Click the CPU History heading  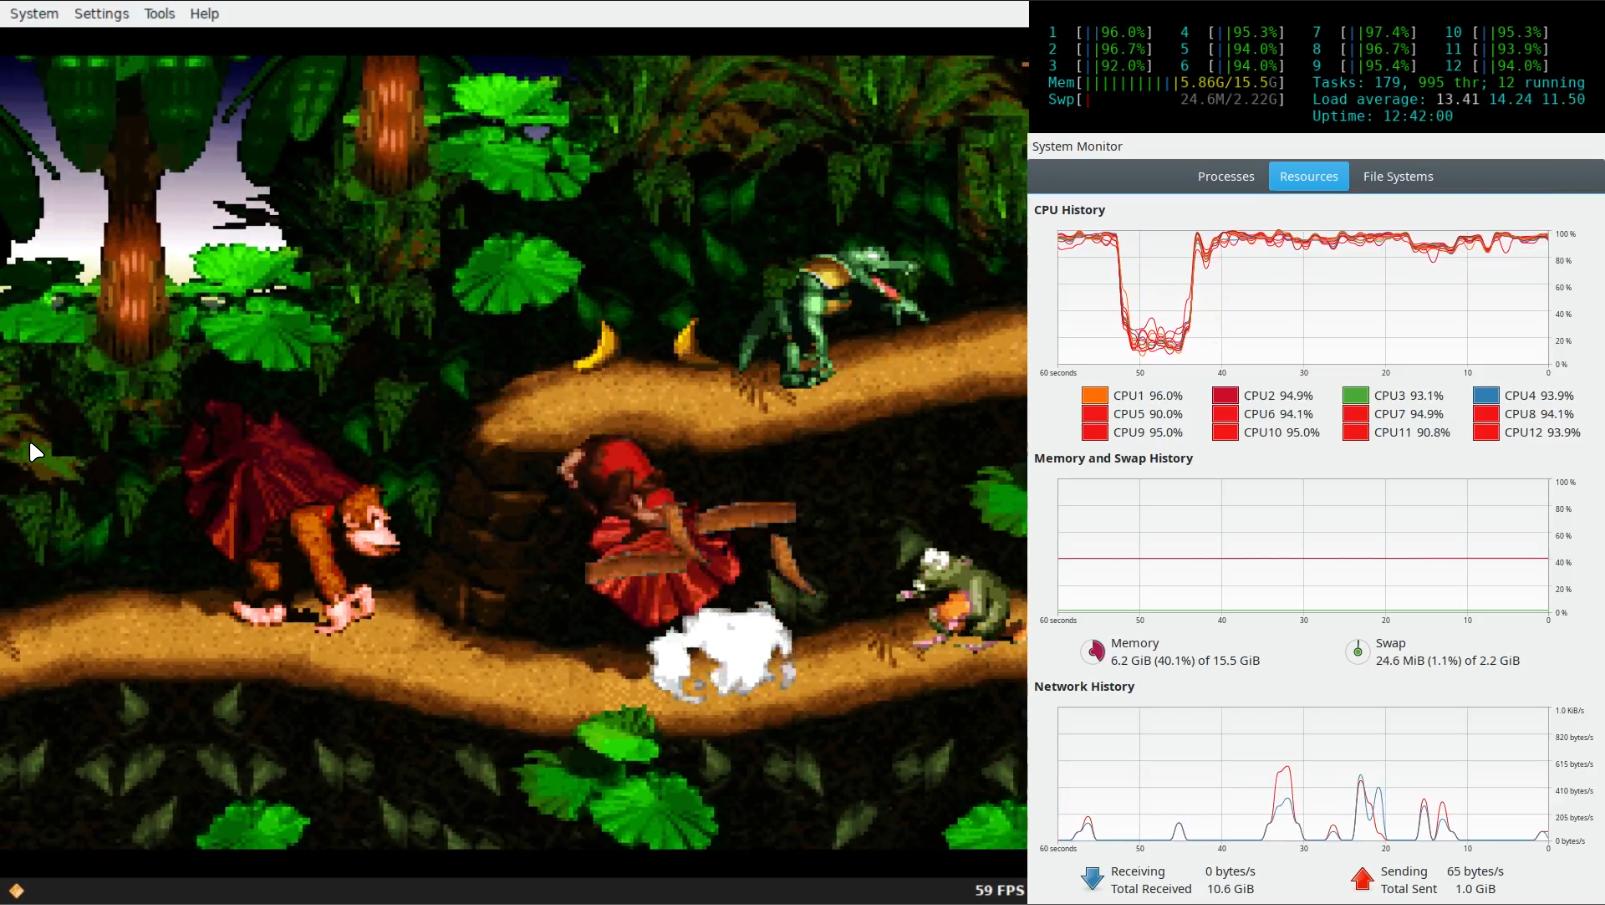tap(1069, 210)
